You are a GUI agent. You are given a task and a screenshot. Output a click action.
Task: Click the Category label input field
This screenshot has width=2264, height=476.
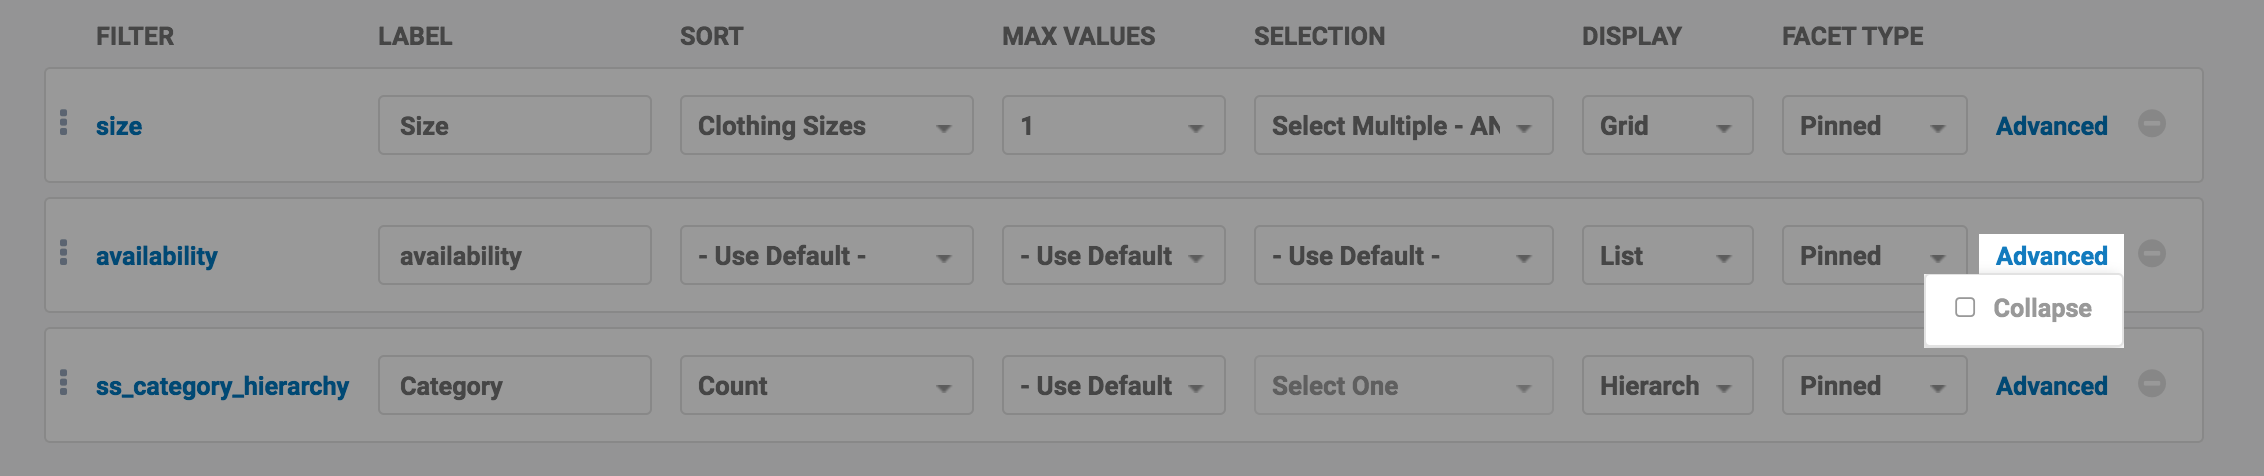(514, 386)
